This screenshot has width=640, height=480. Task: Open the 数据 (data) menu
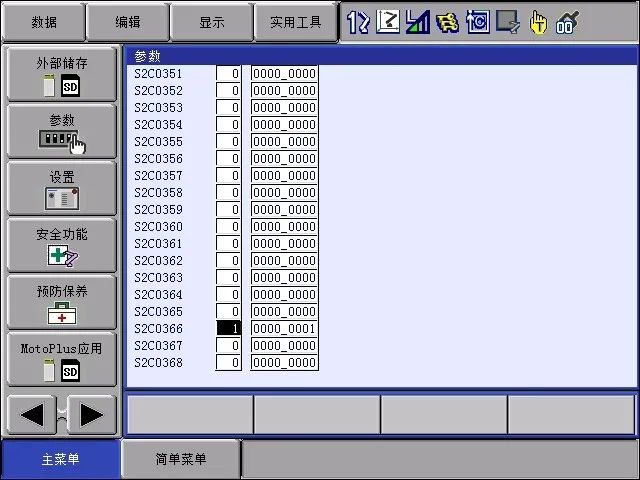pyautogui.click(x=43, y=22)
